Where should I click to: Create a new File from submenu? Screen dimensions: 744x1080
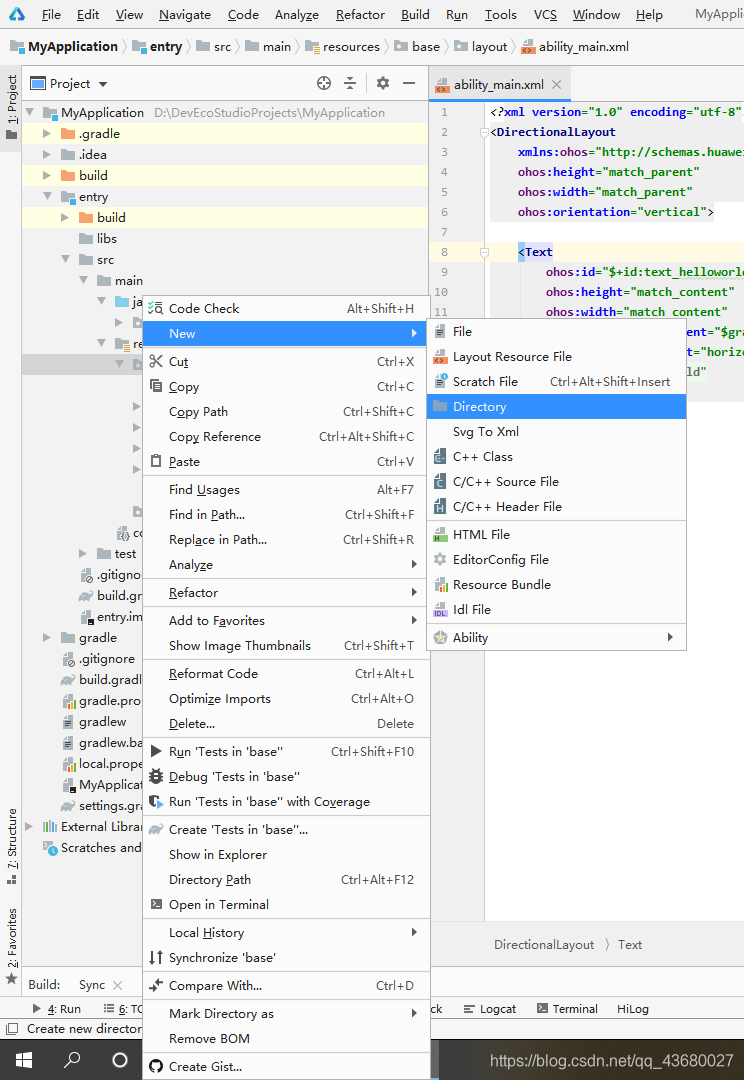[557, 331]
